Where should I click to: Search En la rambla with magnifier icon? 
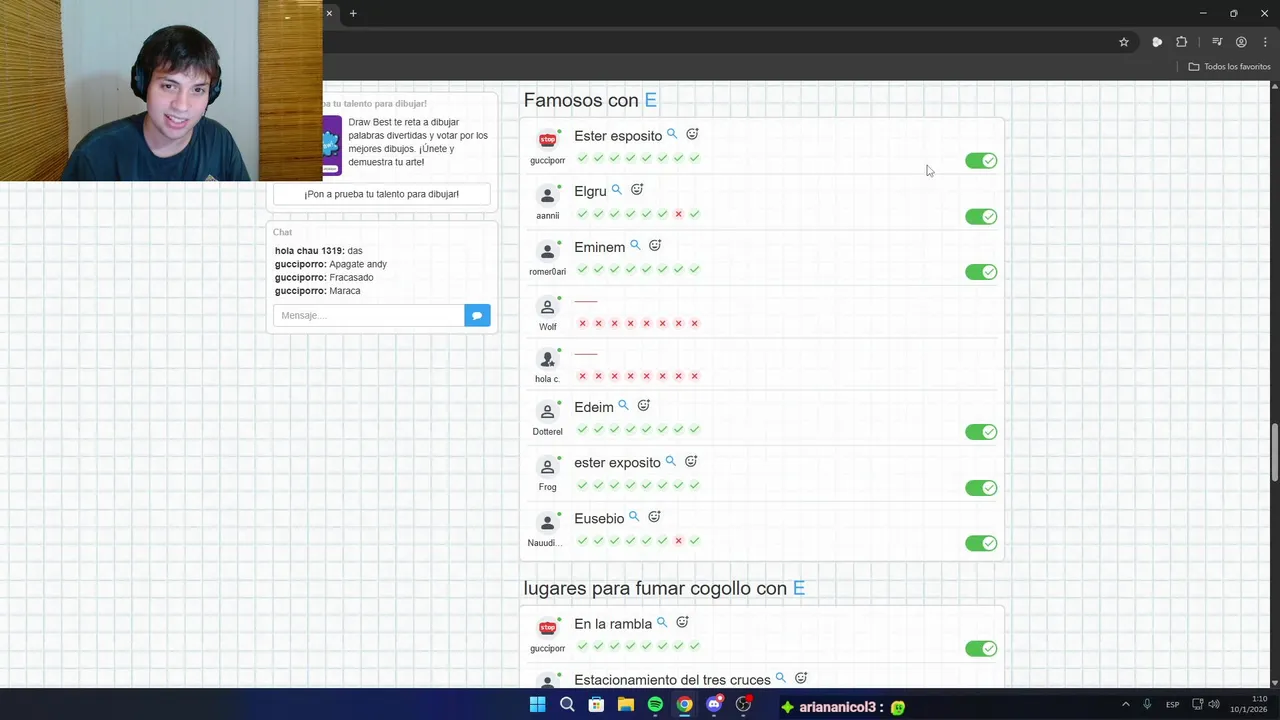662,622
